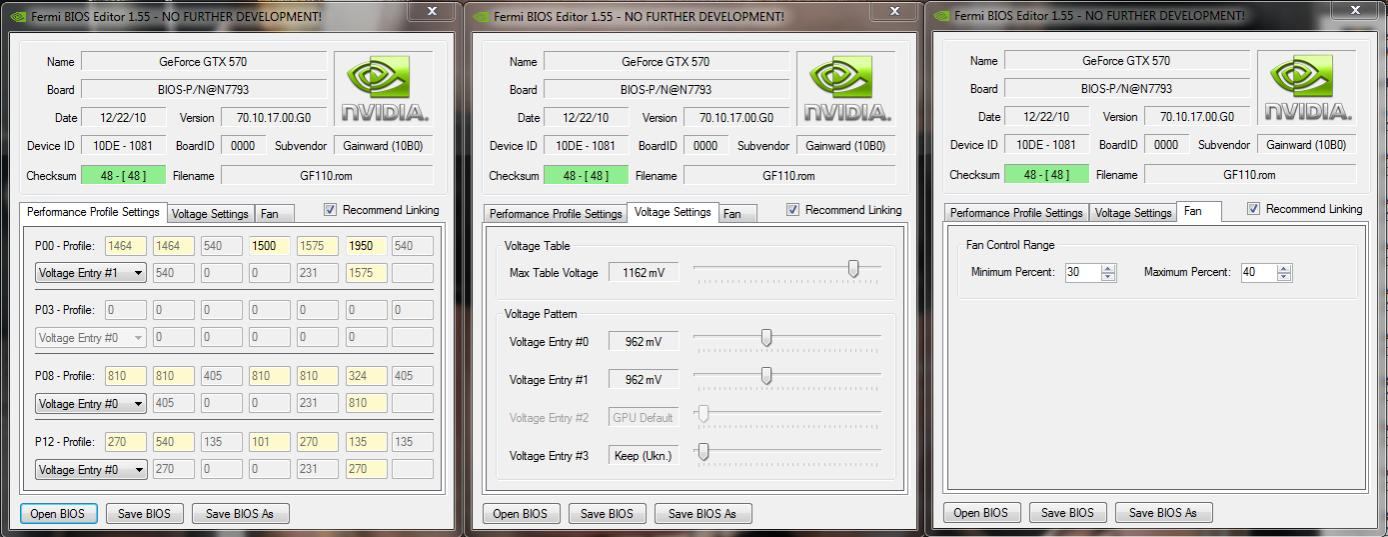This screenshot has width=1388, height=537.
Task: Click the Name field in the middle window
Action: (666, 62)
